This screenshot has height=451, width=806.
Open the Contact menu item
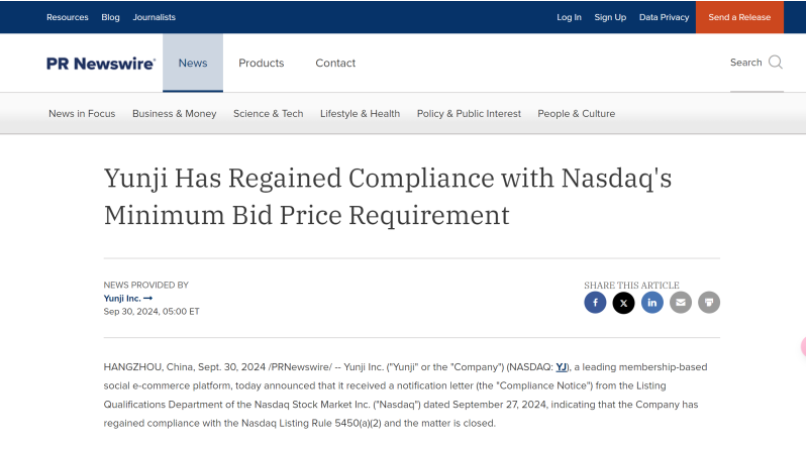[335, 63]
